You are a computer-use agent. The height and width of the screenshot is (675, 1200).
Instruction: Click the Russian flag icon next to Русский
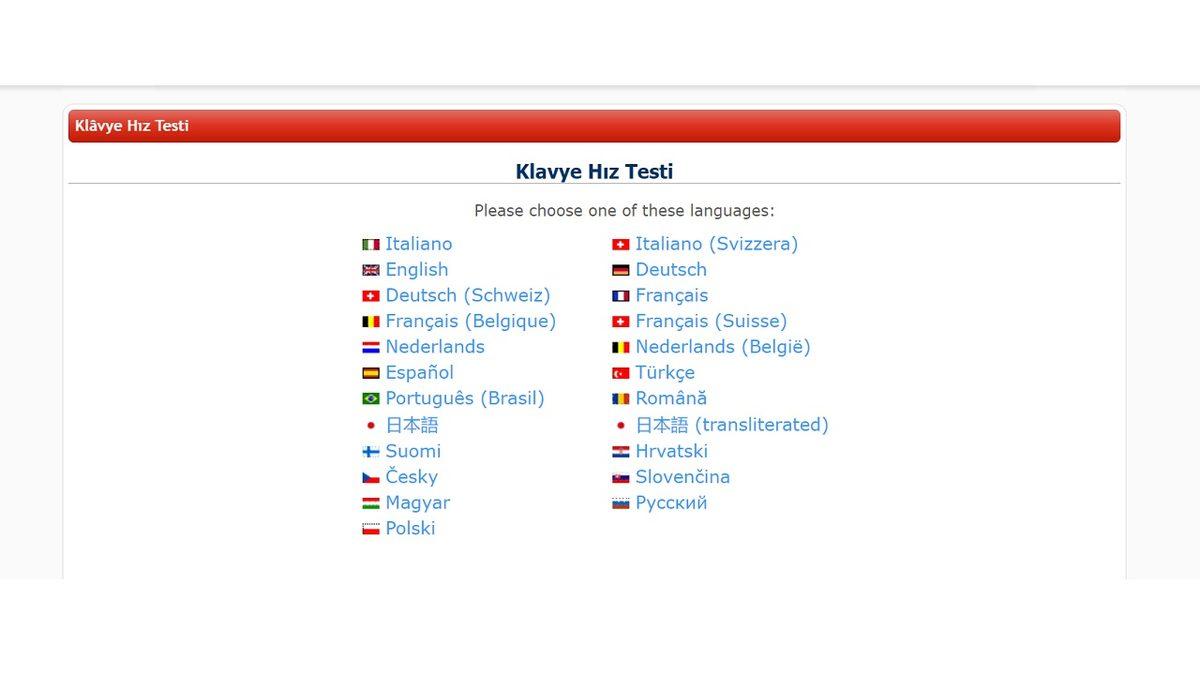[620, 503]
